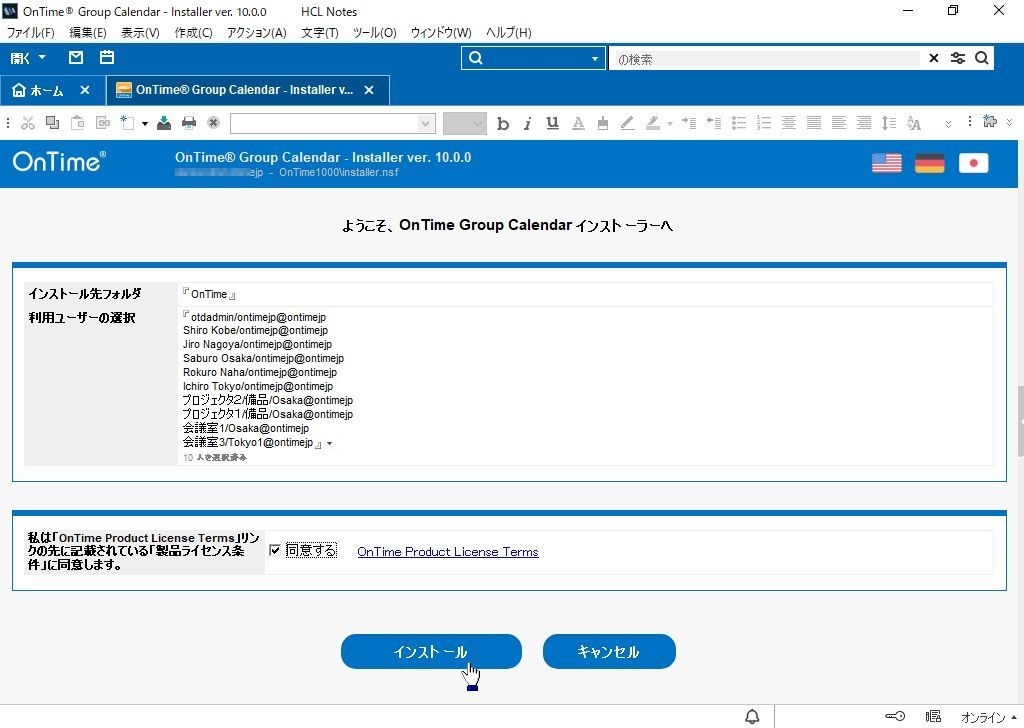
Task: Open the calendar icon in the top toolbar
Action: point(107,58)
